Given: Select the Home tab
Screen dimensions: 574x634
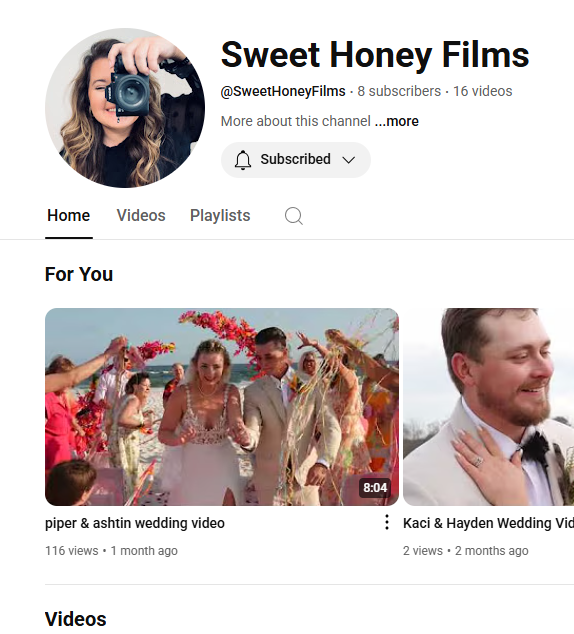Looking at the screenshot, I should [x=69, y=216].
